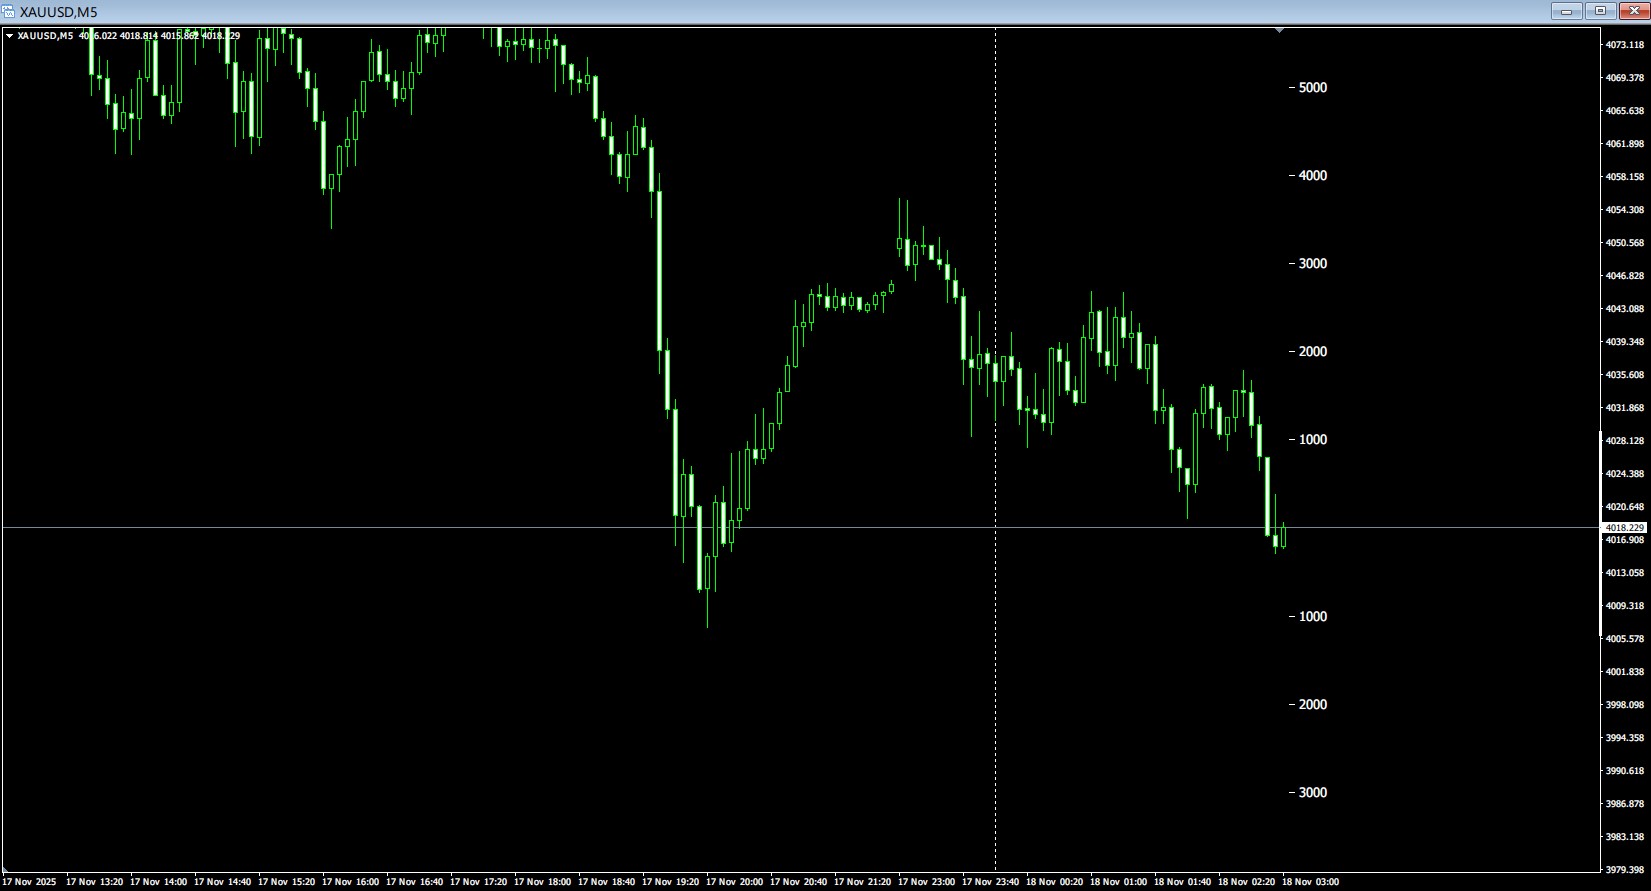Screen dimensions: 1651x891
Task: Maximize the XAUUSD,M5 chart window
Action: pos(1600,11)
